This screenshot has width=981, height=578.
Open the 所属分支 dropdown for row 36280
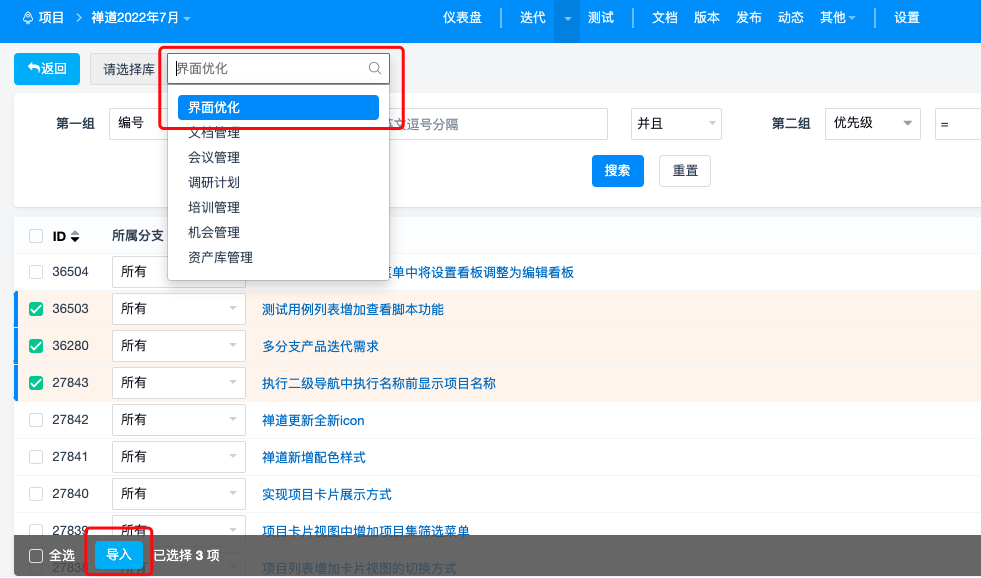(x=179, y=345)
